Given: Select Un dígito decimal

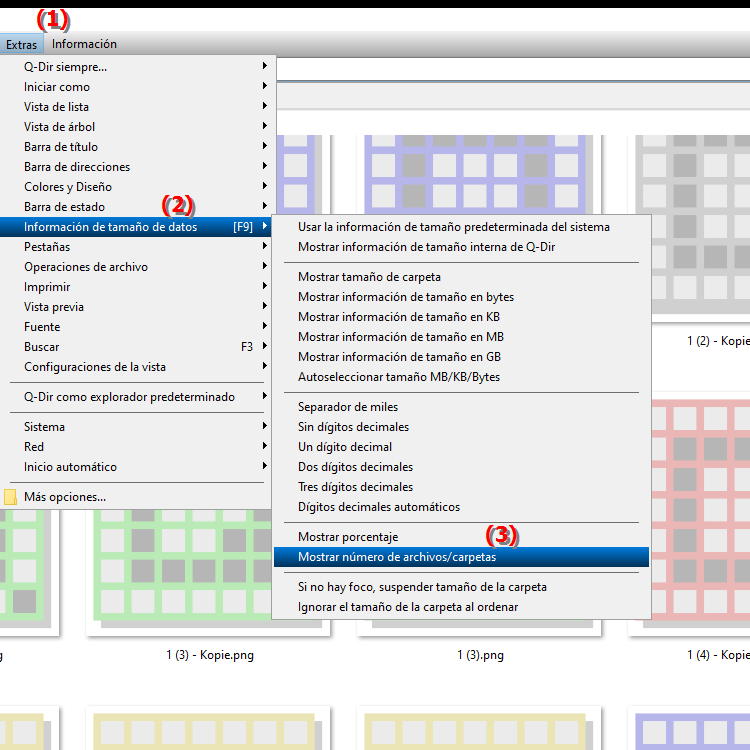Looking at the screenshot, I should pos(461,447).
